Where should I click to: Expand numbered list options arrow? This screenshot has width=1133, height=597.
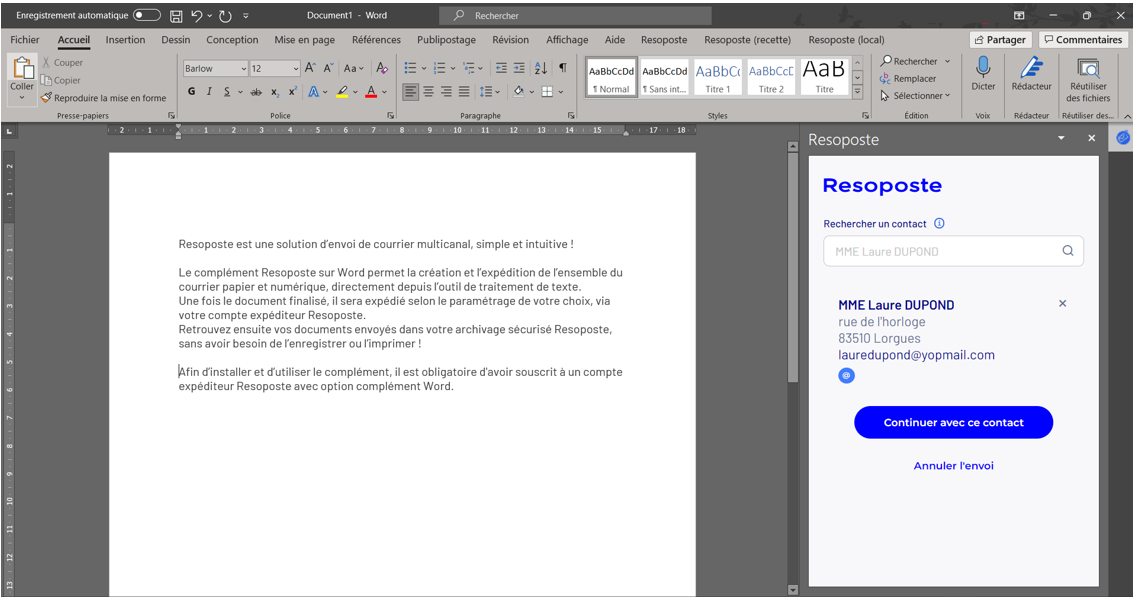pos(452,69)
